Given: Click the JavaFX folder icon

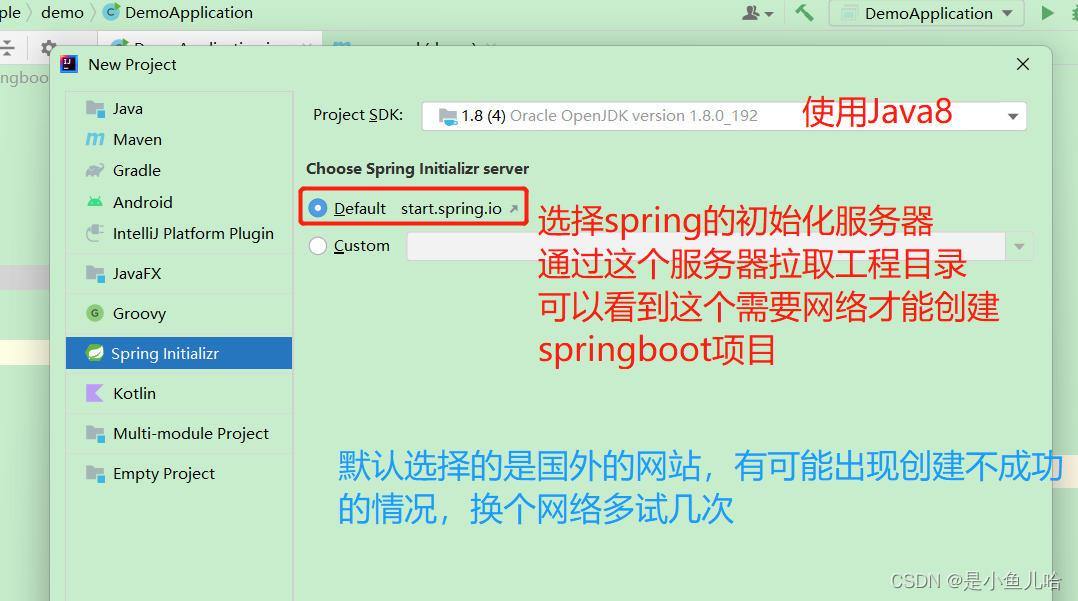Looking at the screenshot, I should tap(95, 274).
